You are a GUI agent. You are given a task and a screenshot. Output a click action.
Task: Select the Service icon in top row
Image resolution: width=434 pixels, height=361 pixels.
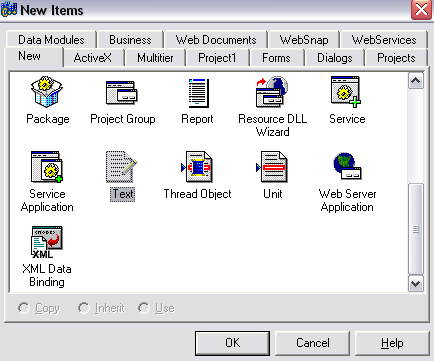click(x=346, y=92)
